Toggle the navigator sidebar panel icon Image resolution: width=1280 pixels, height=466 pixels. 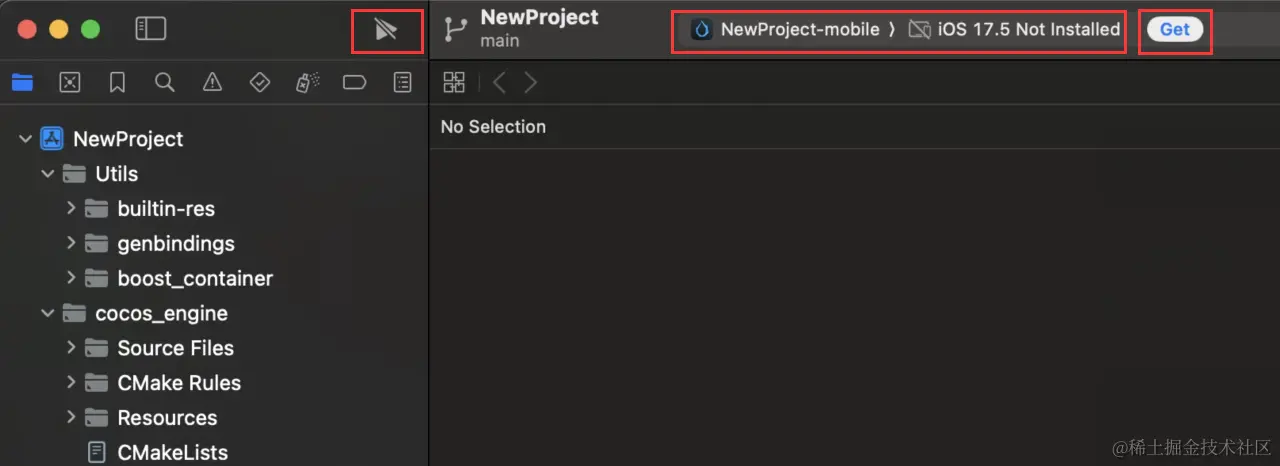[150, 29]
